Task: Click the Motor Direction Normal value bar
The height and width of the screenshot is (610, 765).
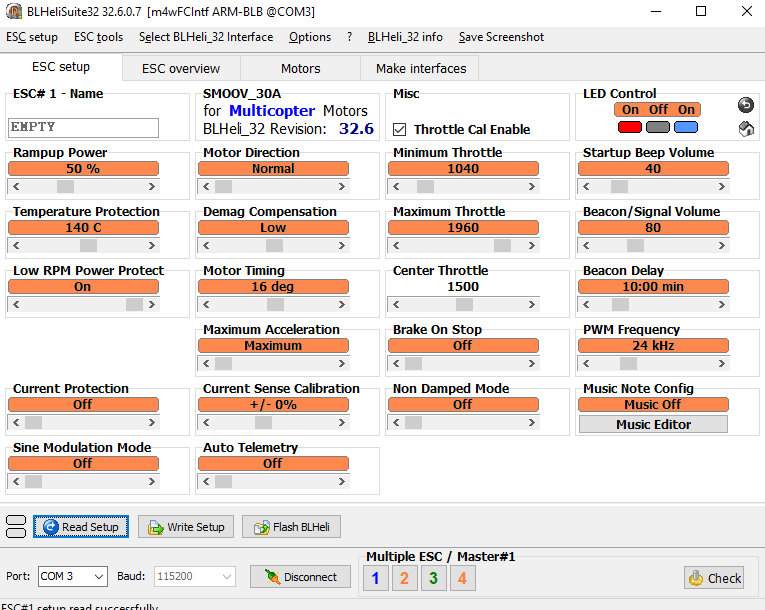Action: [273, 168]
